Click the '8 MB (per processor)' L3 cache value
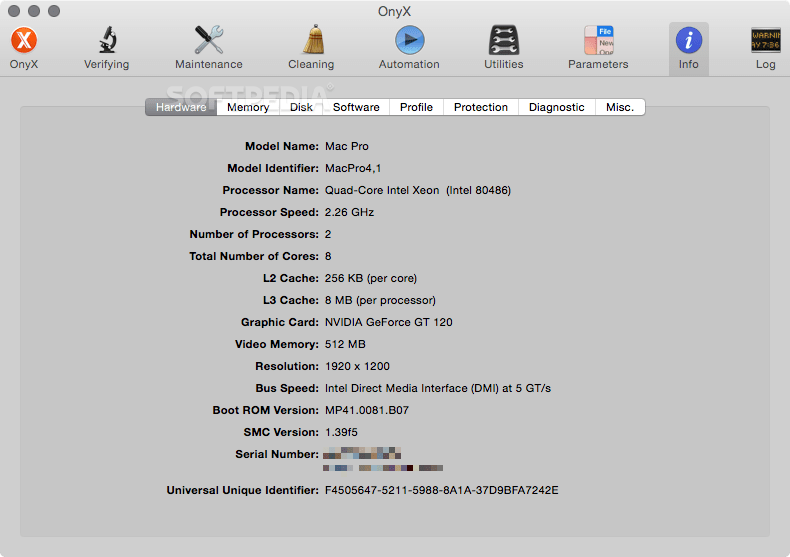 tap(380, 300)
